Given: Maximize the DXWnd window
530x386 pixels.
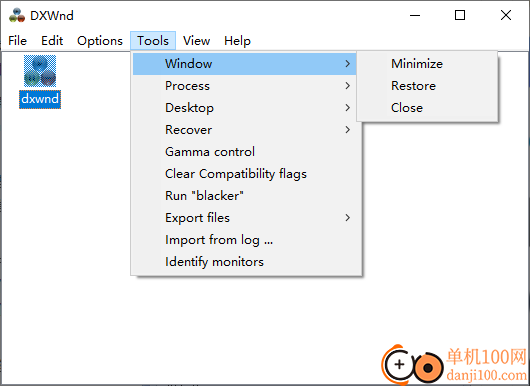Looking at the screenshot, I should click(460, 15).
